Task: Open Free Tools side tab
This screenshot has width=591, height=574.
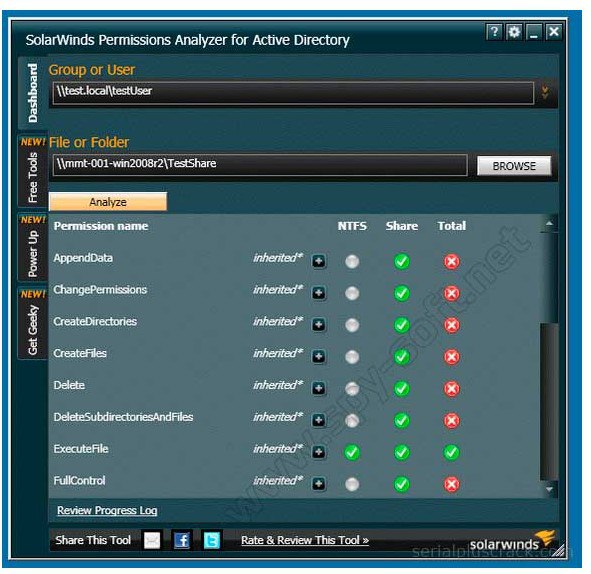Action: 33,171
